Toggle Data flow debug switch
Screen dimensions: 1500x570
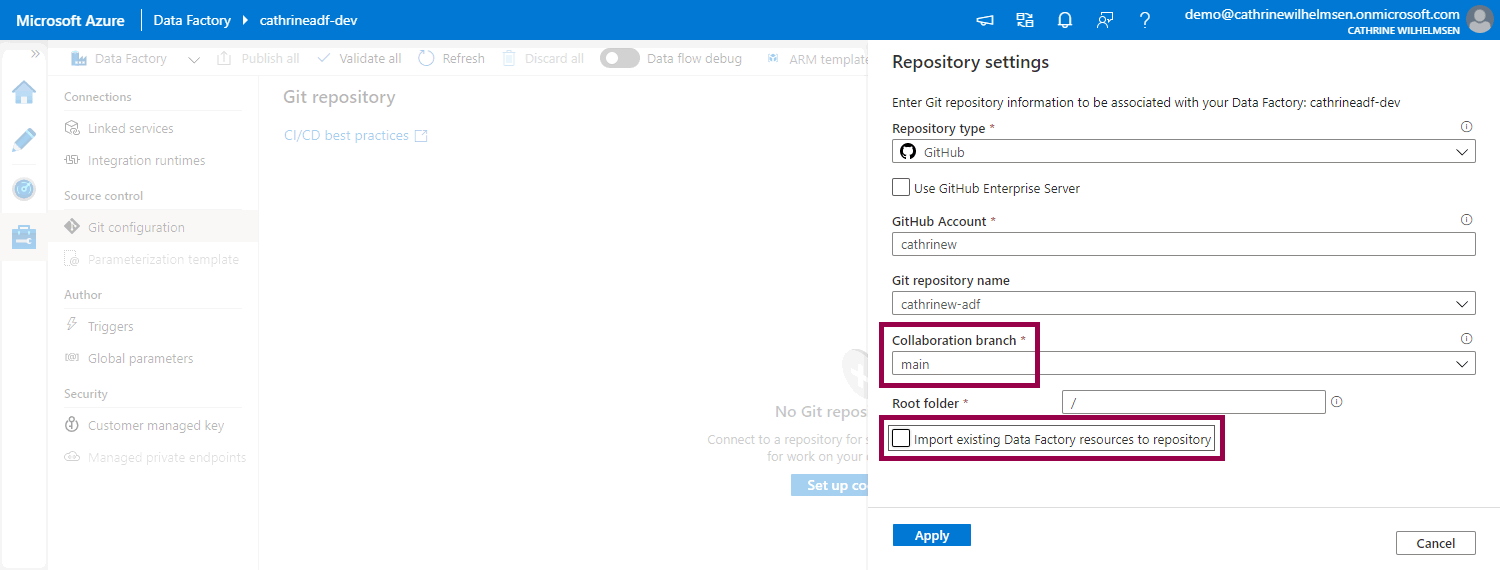[620, 59]
